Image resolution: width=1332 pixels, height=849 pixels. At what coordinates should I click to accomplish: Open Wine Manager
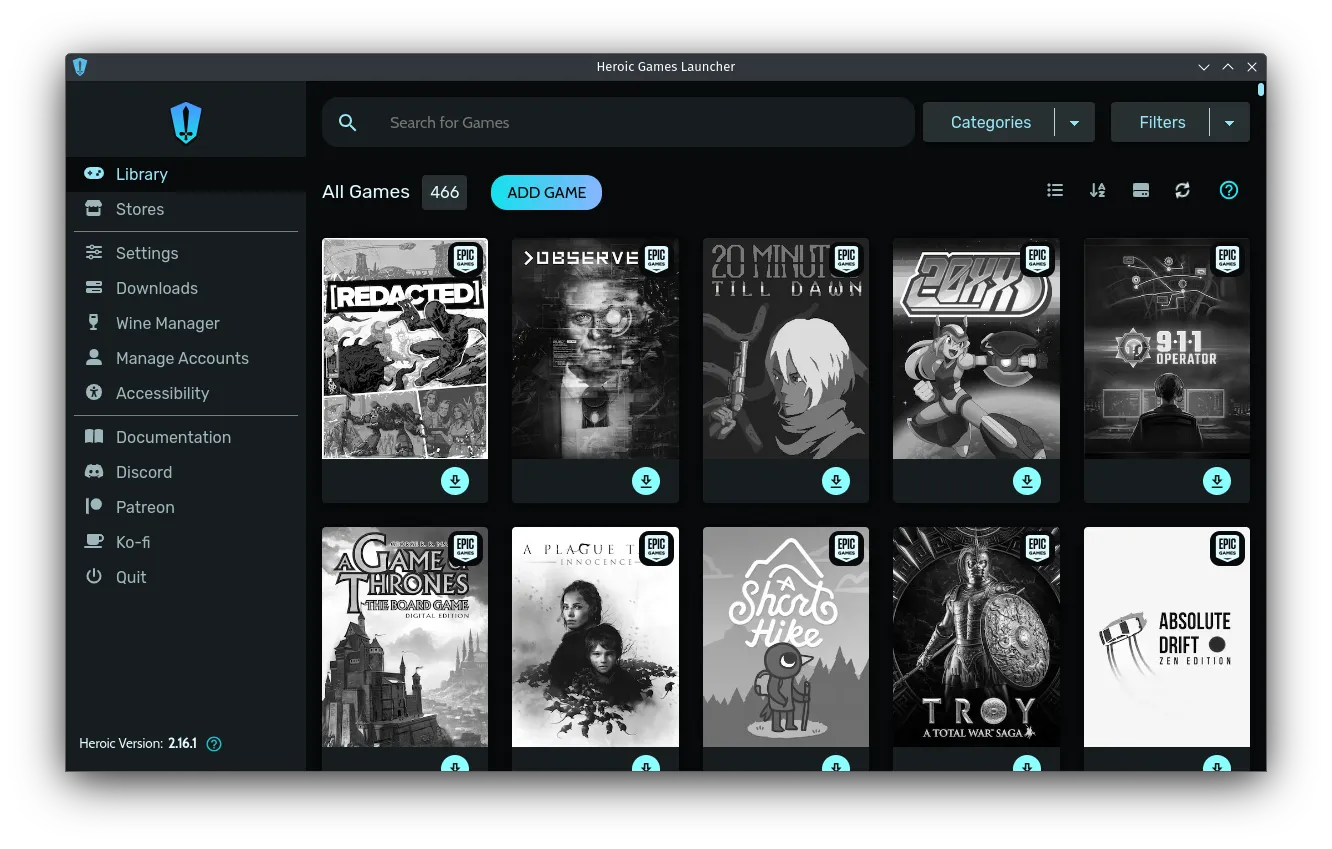[186, 323]
